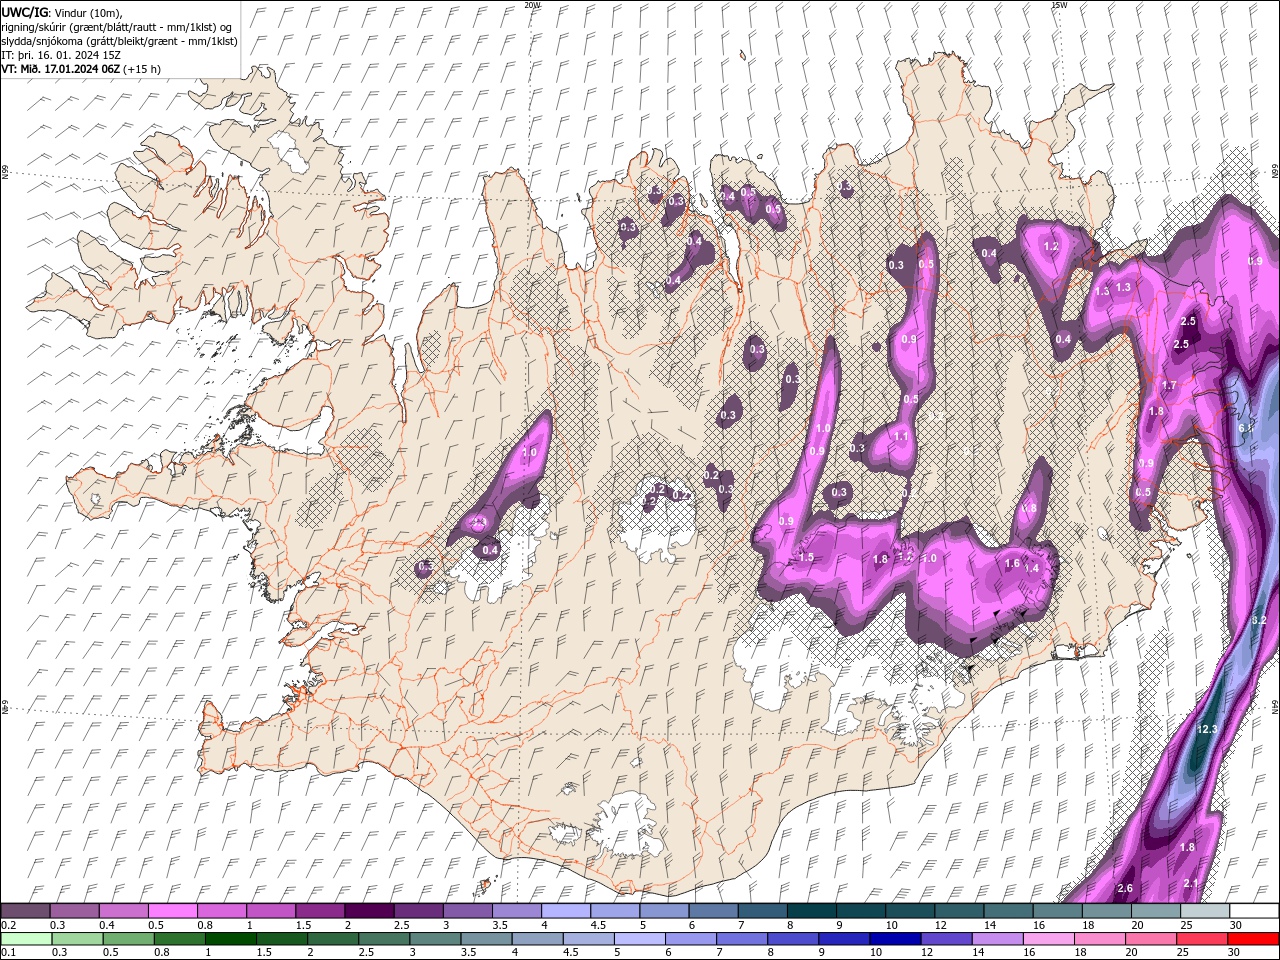The width and height of the screenshot is (1280, 960).
Task: Pick the pale grey 25–30 snow legend swatch
Action: 1205,911
